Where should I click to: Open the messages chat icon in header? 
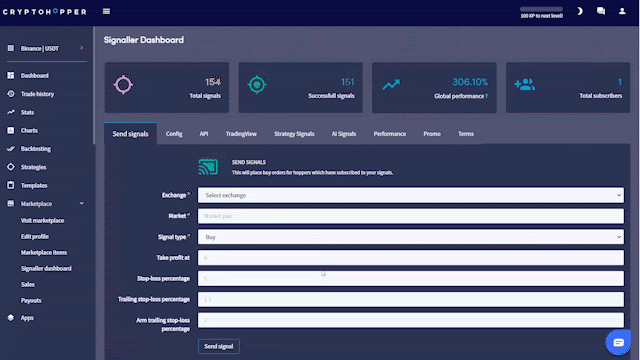(601, 11)
